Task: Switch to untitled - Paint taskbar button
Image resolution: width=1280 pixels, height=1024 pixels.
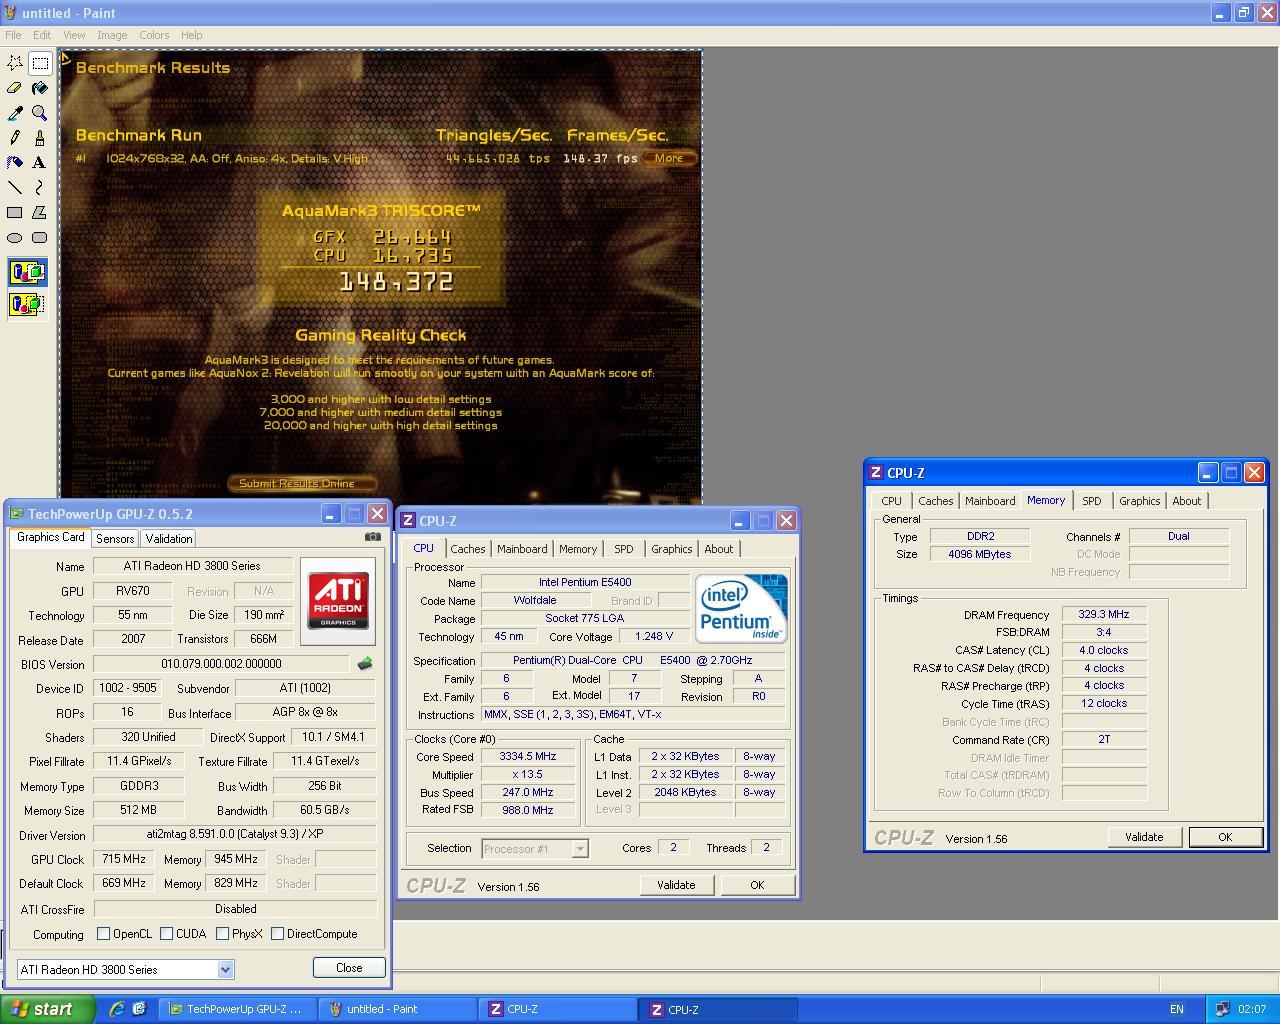Action: [x=395, y=1009]
